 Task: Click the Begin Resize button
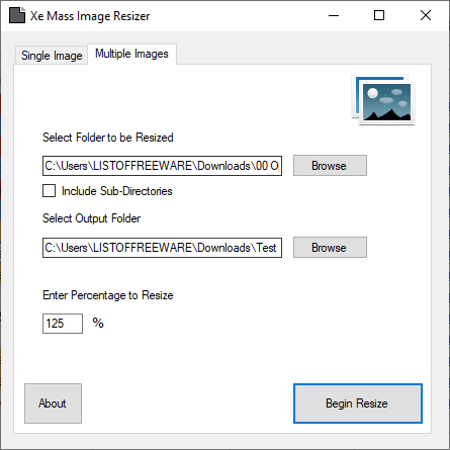coord(358,403)
